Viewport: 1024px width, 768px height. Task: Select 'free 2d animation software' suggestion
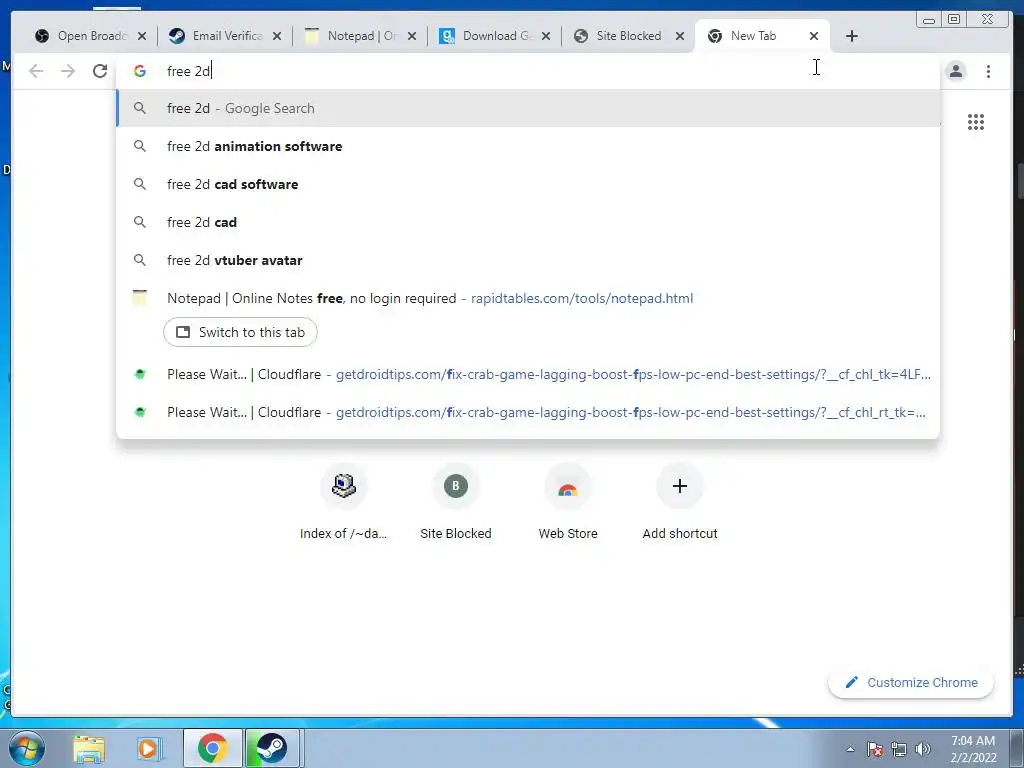(x=528, y=146)
